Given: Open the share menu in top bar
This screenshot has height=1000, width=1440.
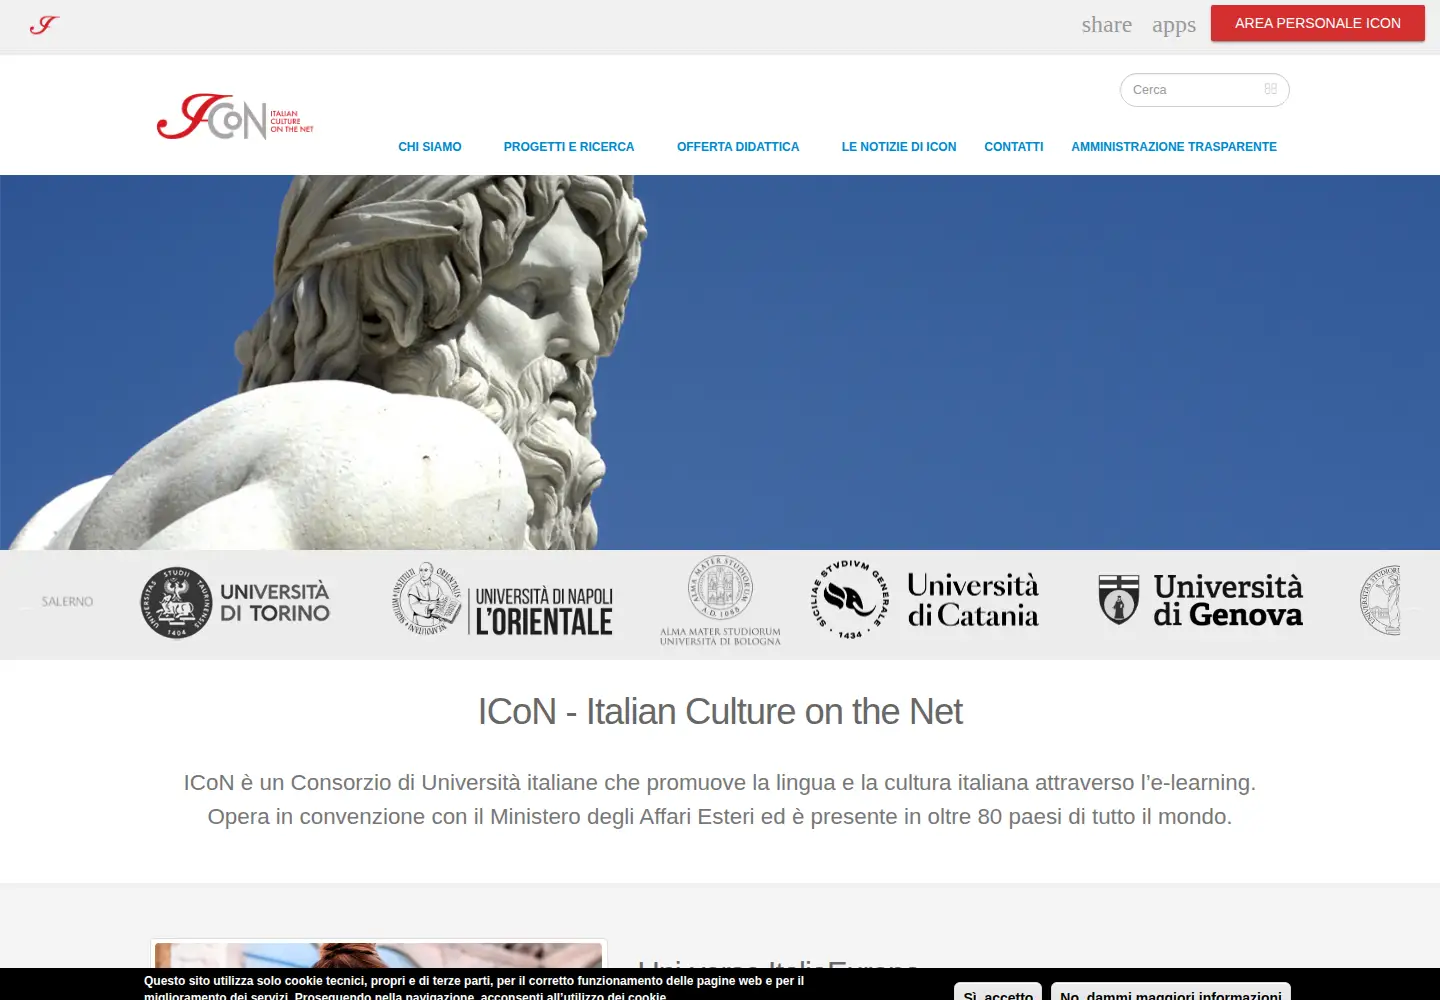Looking at the screenshot, I should click(1107, 24).
